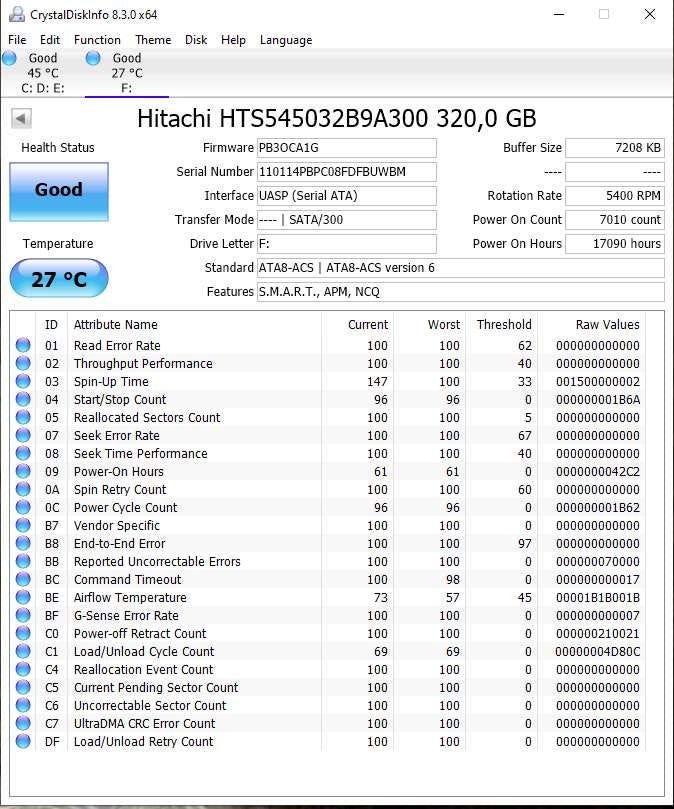Click the Threshold column header

(x=504, y=325)
